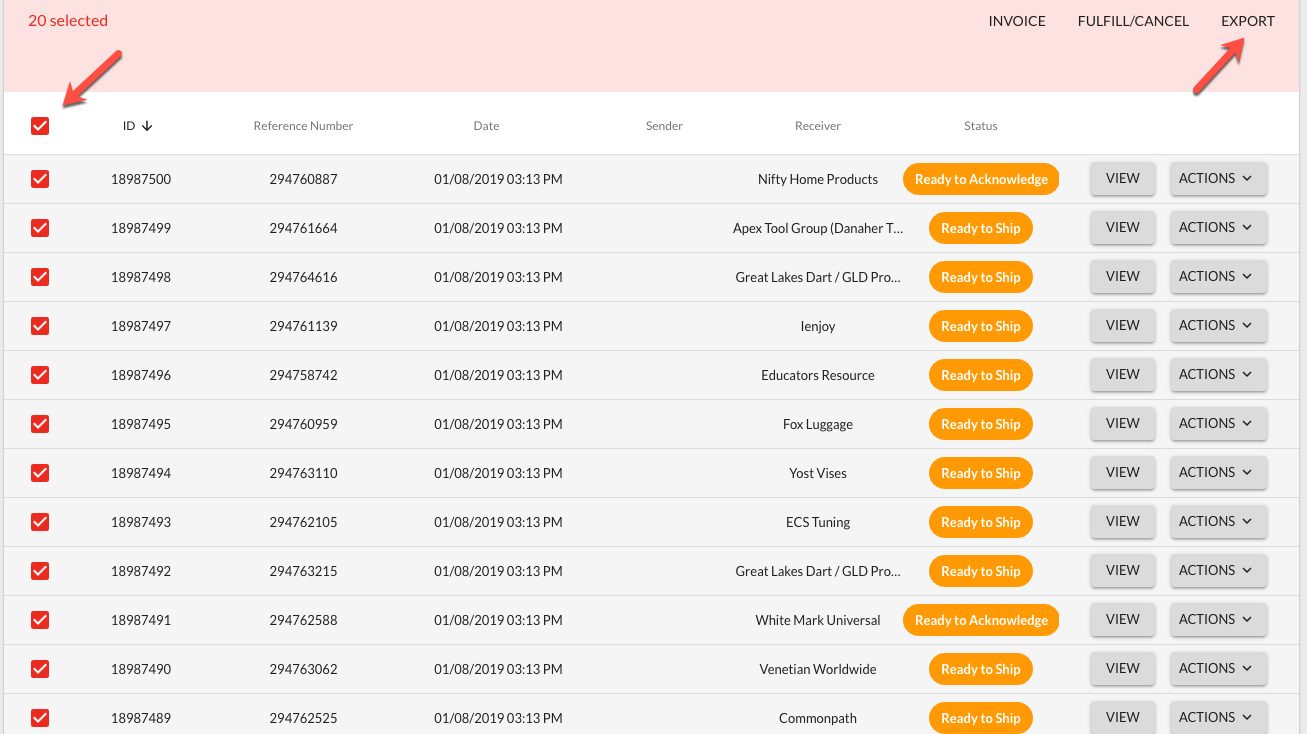
Task: Click the Ready to Acknowledge badge for White Mark Universal
Action: tap(980, 620)
